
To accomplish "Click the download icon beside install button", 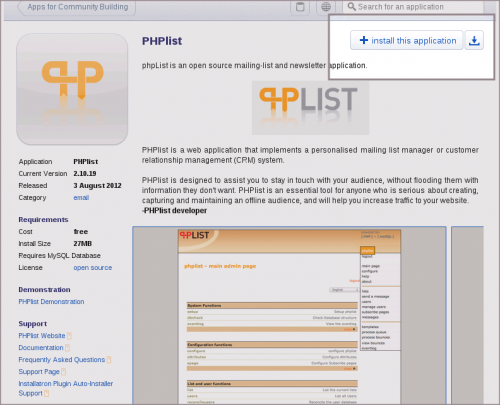I will tap(474, 40).
